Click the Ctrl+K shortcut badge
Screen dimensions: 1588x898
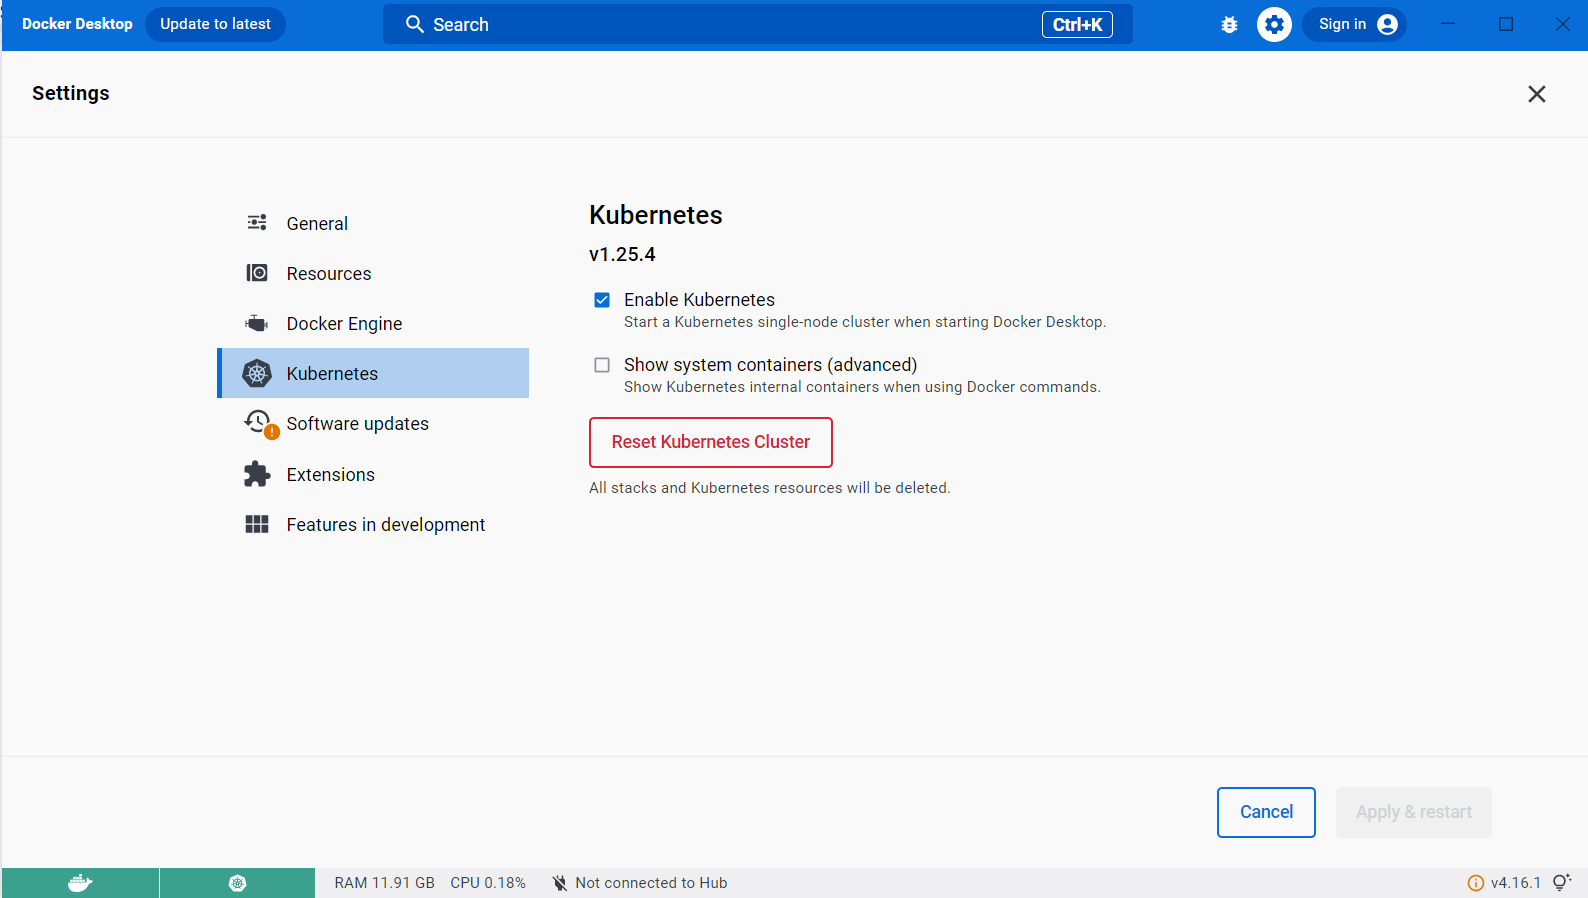coord(1077,24)
